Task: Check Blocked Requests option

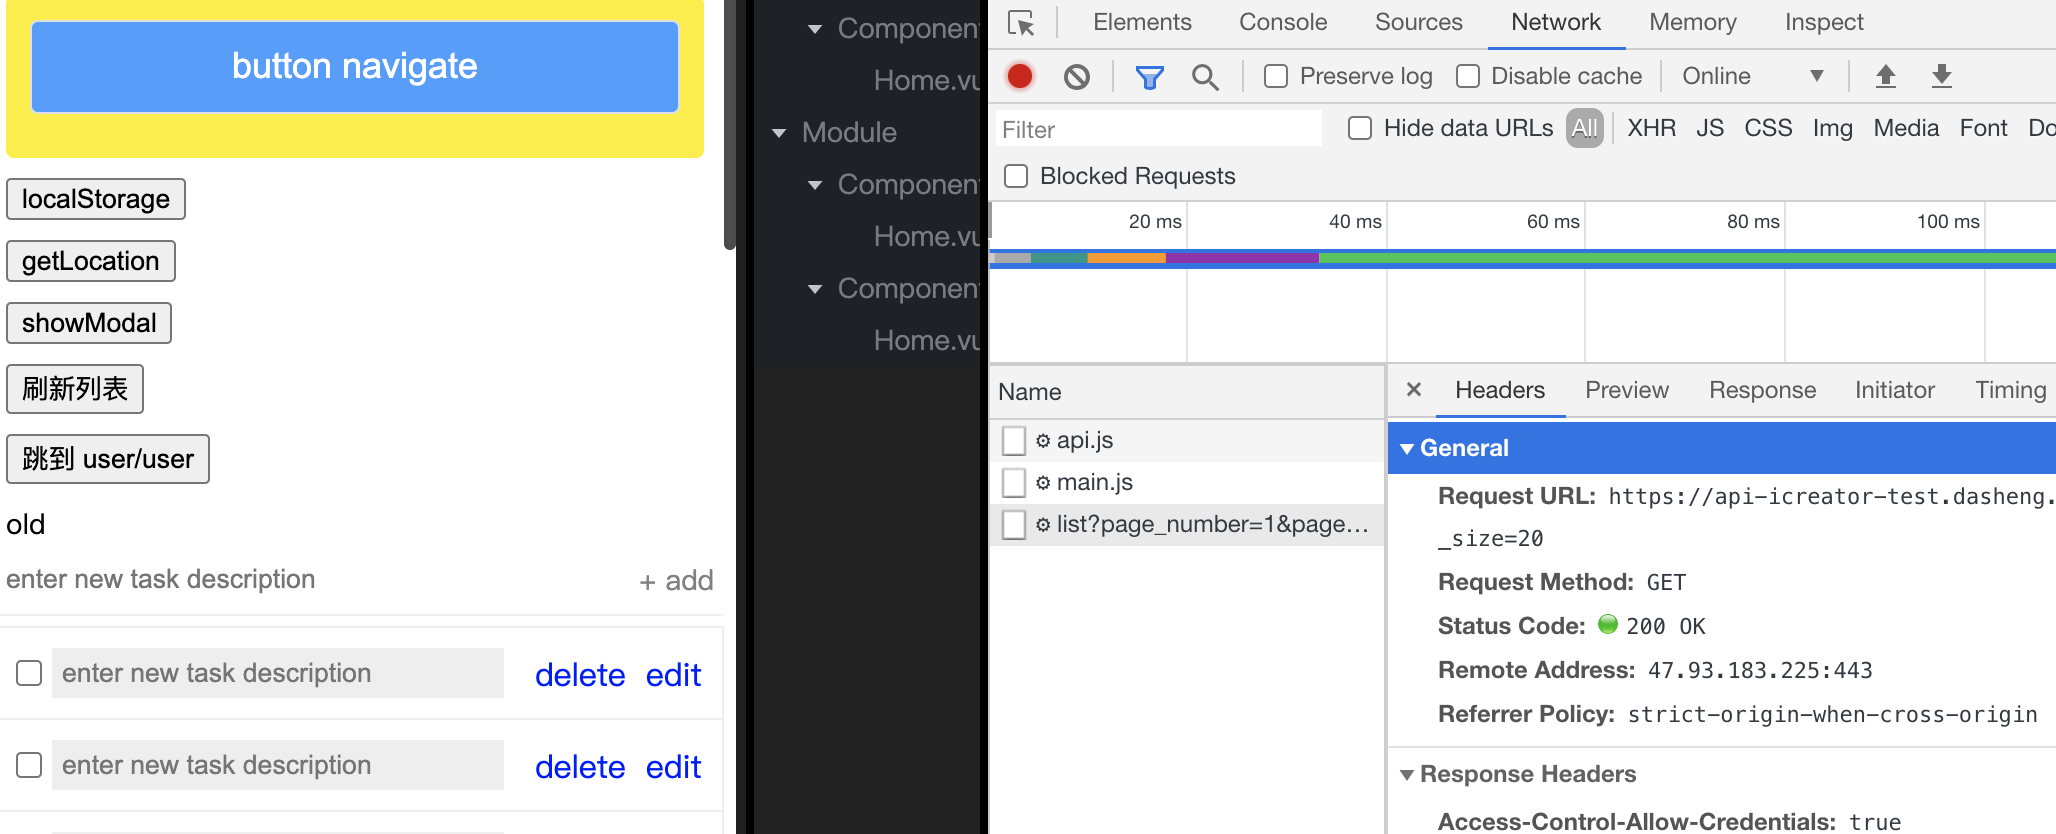Action: pyautogui.click(x=1016, y=176)
